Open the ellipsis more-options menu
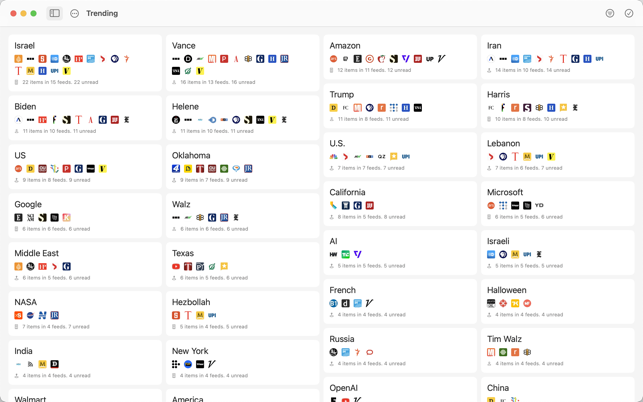Image resolution: width=643 pixels, height=402 pixels. tap(75, 13)
